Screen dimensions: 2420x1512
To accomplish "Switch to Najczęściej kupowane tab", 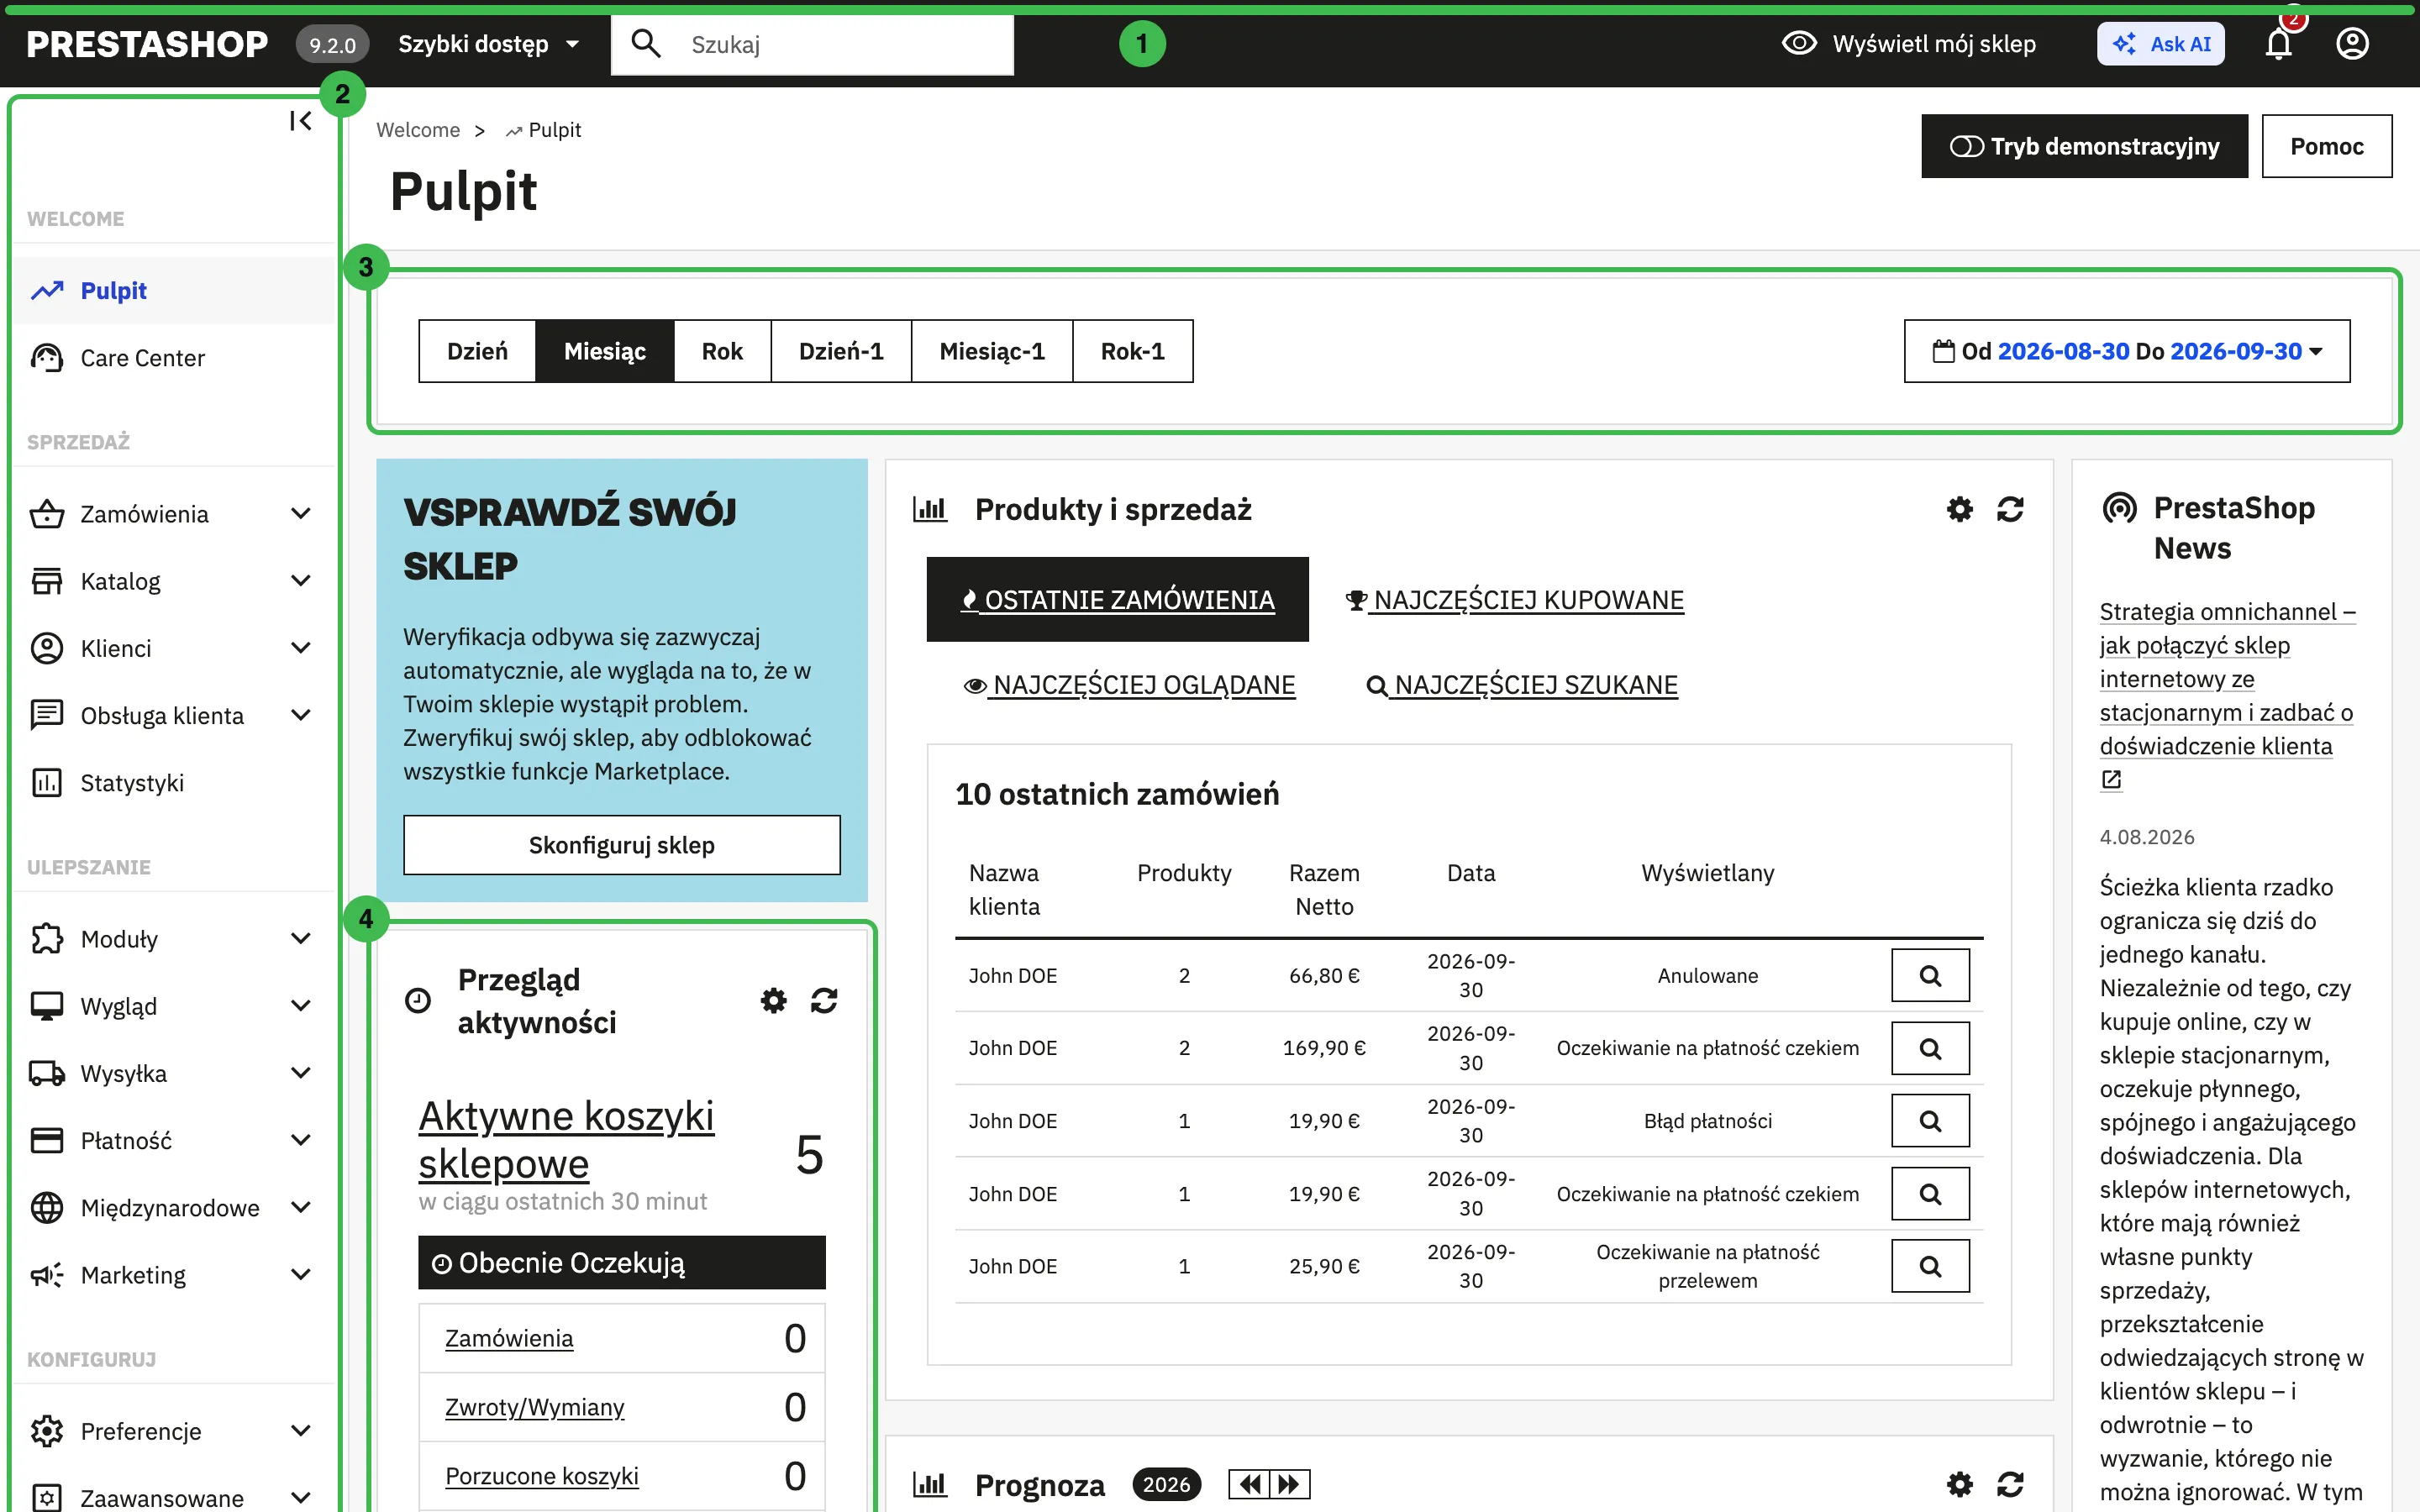I will [x=1514, y=600].
